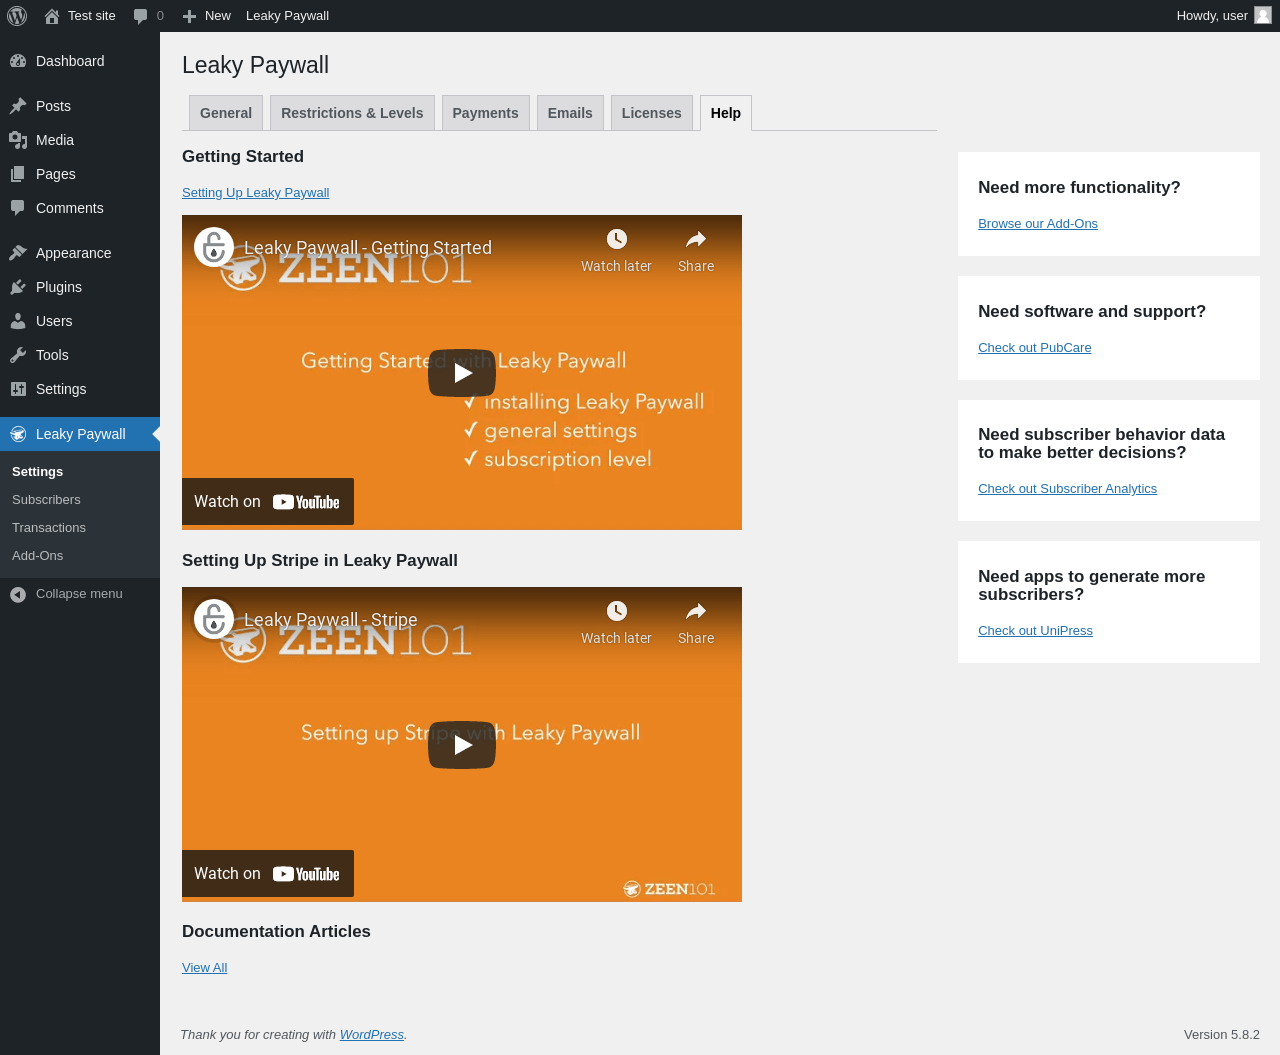Click the Settings sliders icon in sidebar

point(18,389)
